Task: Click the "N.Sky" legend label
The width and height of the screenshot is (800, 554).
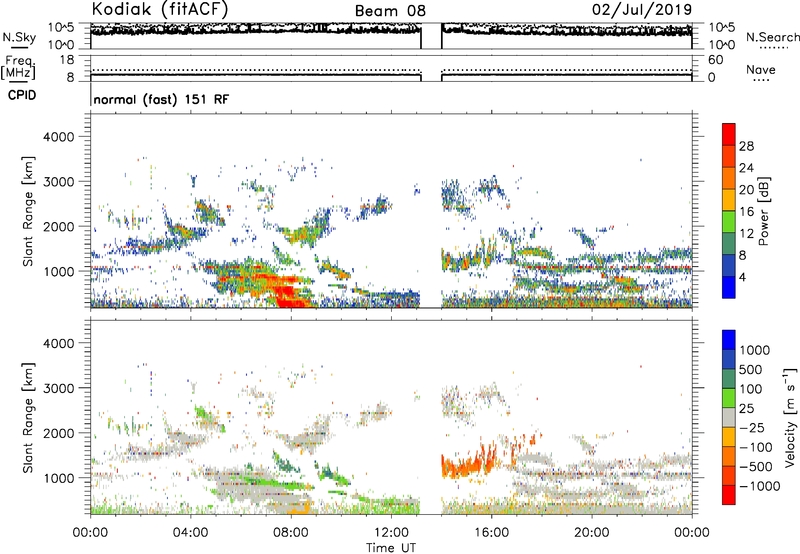Action: [19, 37]
